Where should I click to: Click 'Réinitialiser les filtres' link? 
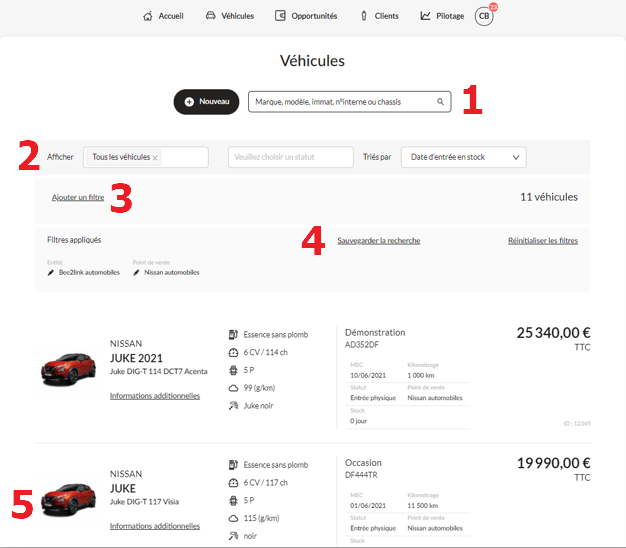point(543,241)
